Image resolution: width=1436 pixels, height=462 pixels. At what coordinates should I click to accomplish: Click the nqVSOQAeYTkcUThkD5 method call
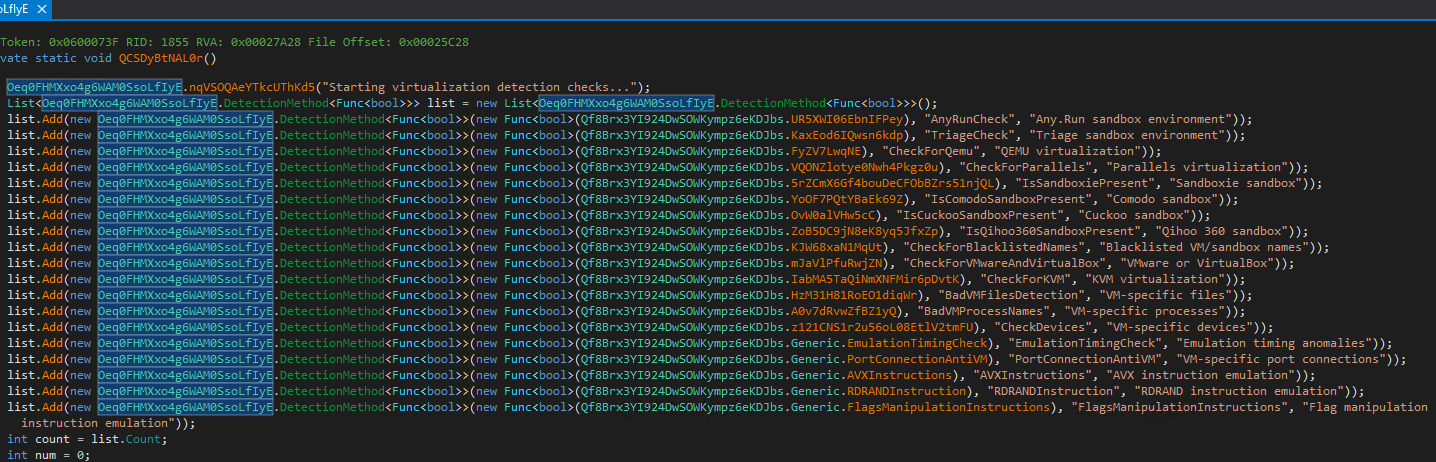coord(250,87)
